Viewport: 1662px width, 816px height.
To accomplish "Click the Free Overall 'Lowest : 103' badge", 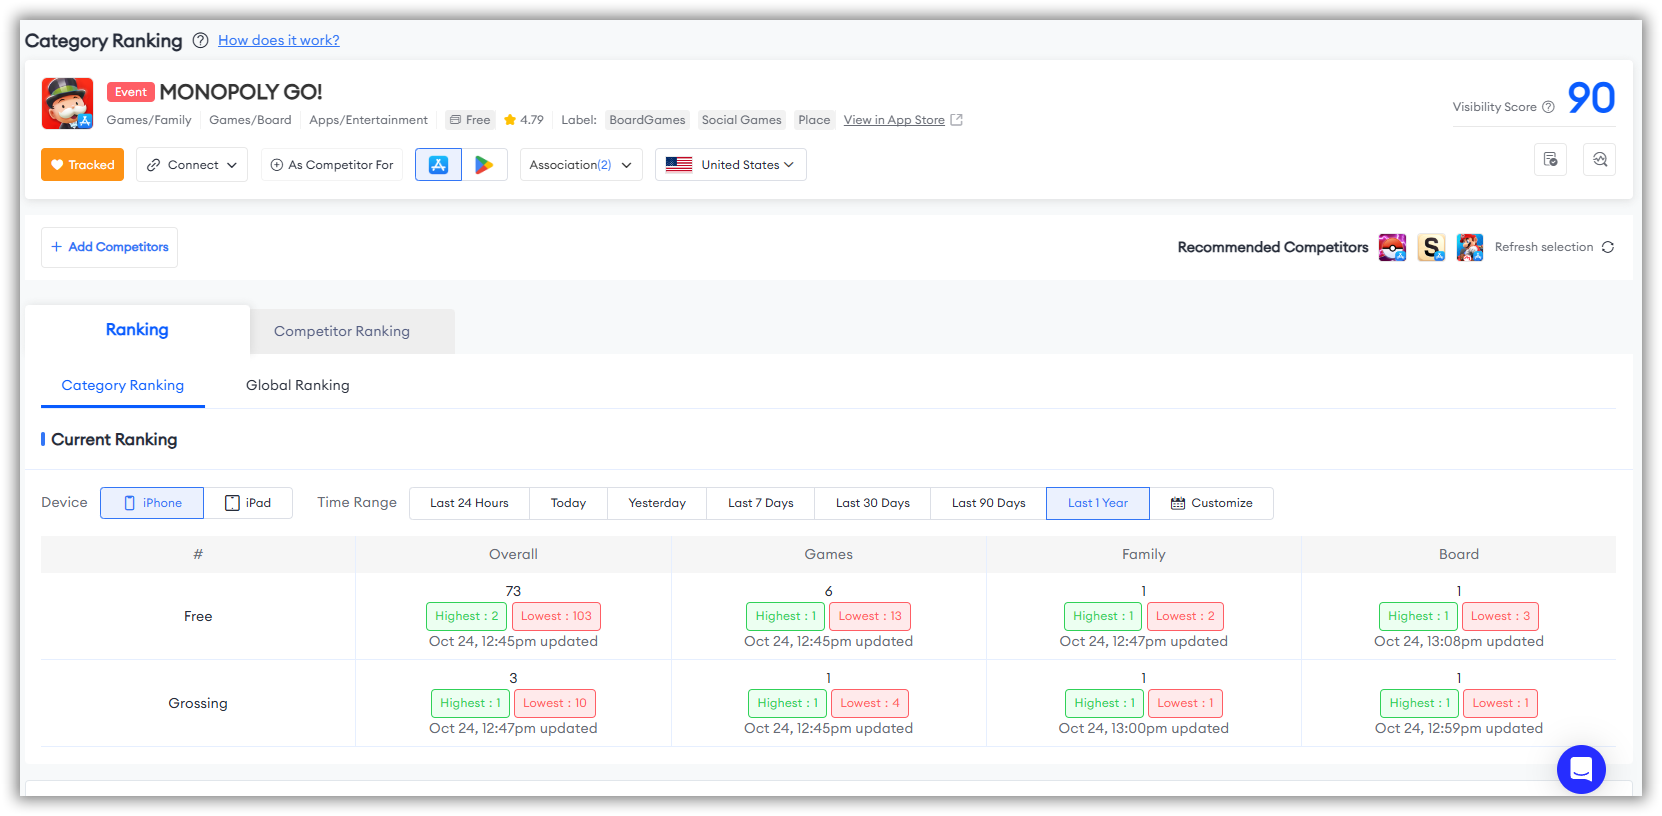I will pos(556,617).
